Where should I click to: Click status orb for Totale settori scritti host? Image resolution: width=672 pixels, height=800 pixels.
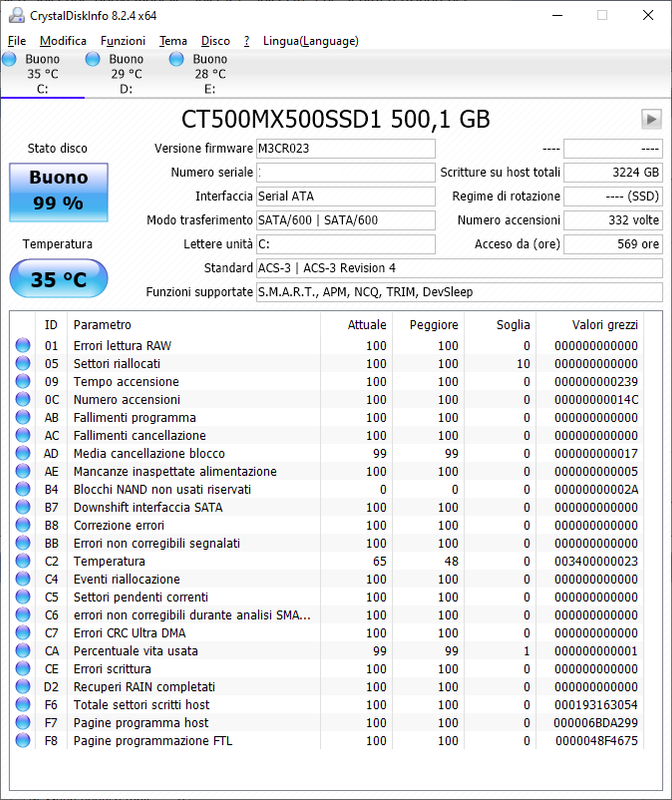[23, 705]
